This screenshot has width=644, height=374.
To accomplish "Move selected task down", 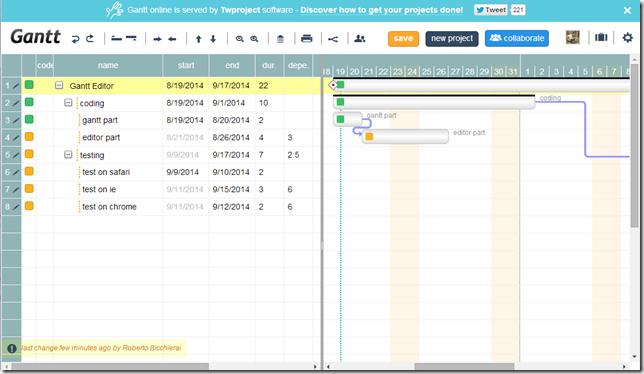I will 213,39.
